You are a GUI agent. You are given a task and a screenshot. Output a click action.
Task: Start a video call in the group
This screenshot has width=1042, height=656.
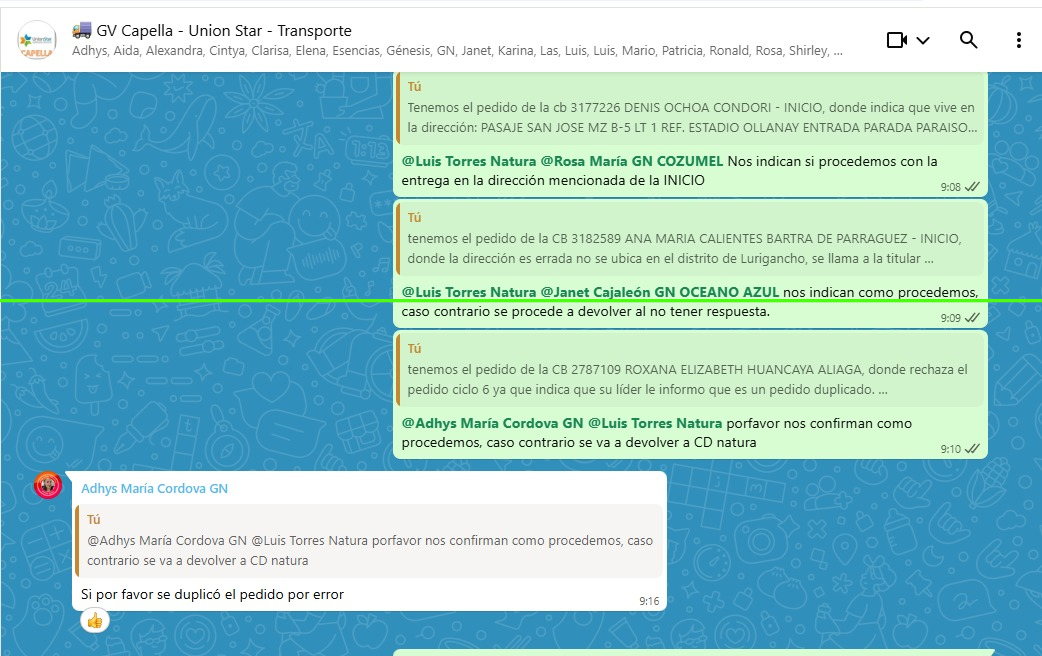[897, 40]
